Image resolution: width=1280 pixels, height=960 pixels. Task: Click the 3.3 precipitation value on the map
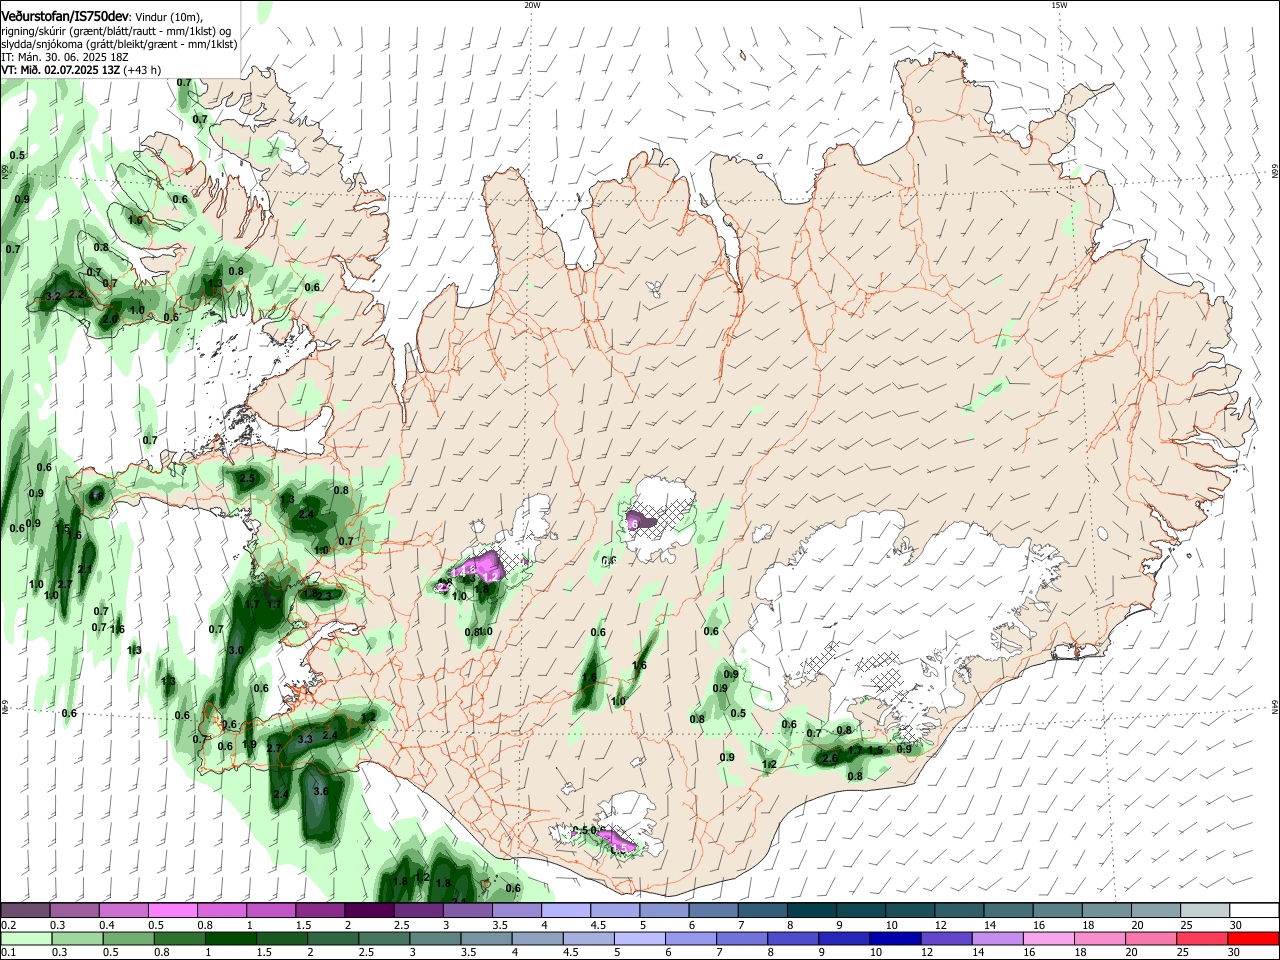point(306,739)
